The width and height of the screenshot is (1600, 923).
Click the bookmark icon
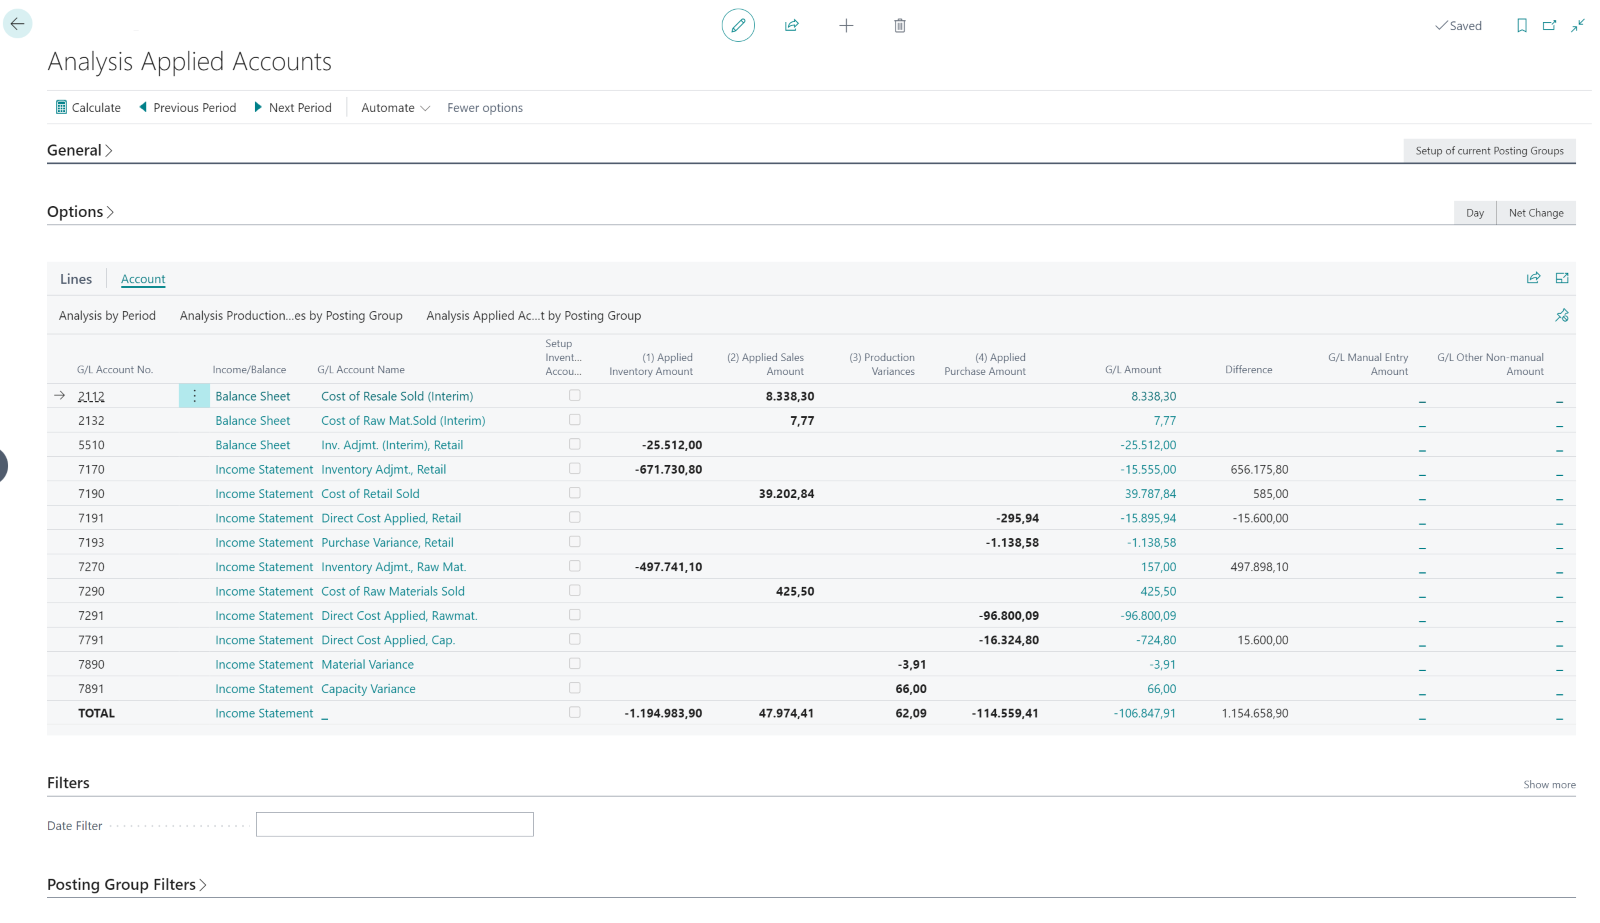[x=1522, y=26]
